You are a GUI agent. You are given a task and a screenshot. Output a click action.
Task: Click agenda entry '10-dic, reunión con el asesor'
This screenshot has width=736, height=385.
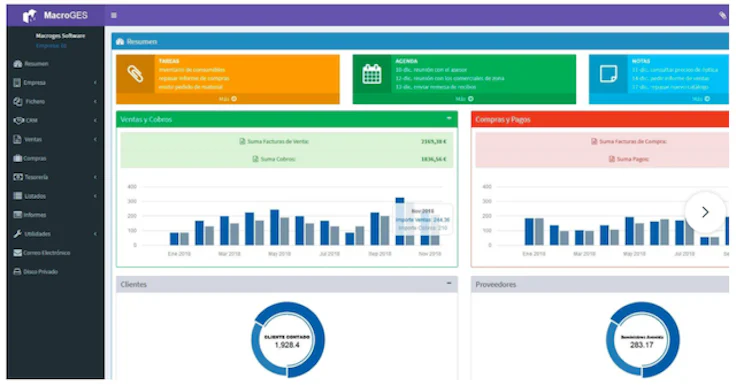point(431,69)
